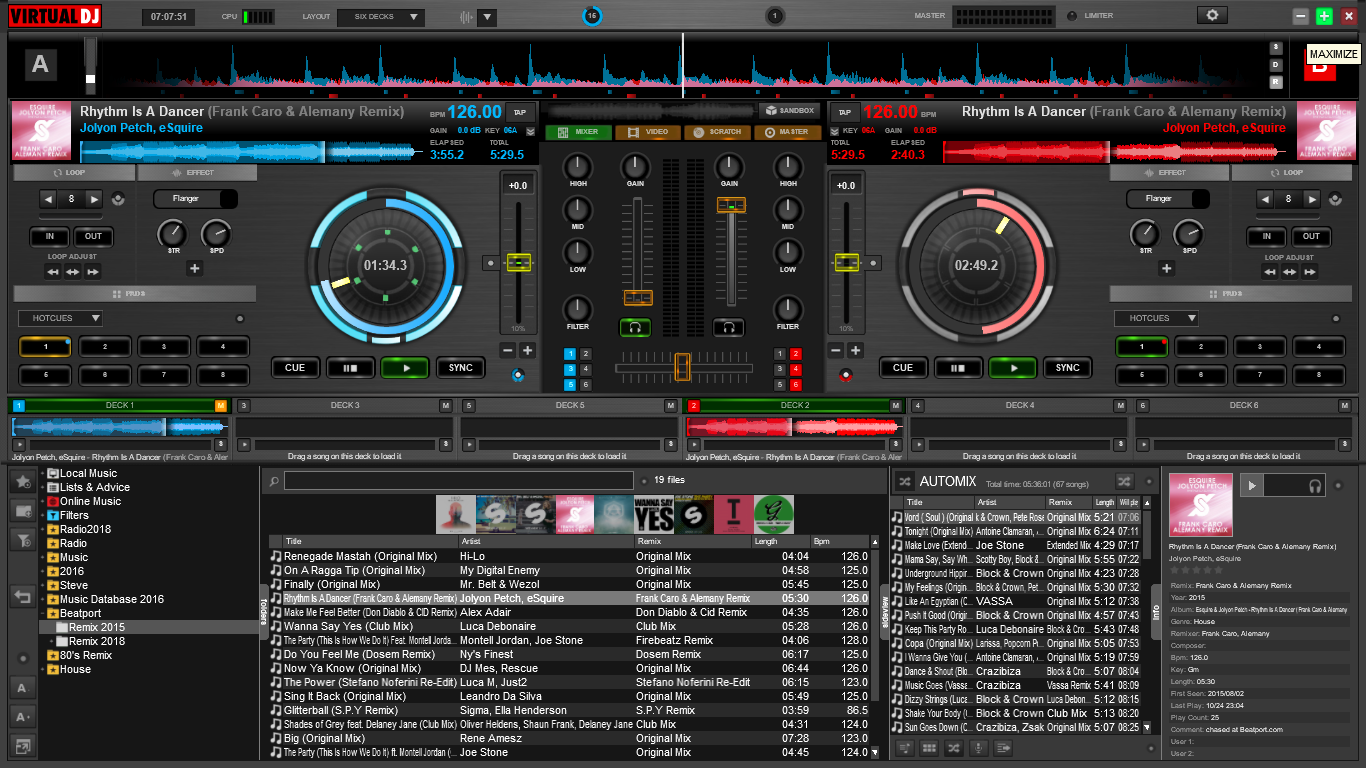Click the right deck effect plus icon
The image size is (1366, 768).
tap(1166, 268)
